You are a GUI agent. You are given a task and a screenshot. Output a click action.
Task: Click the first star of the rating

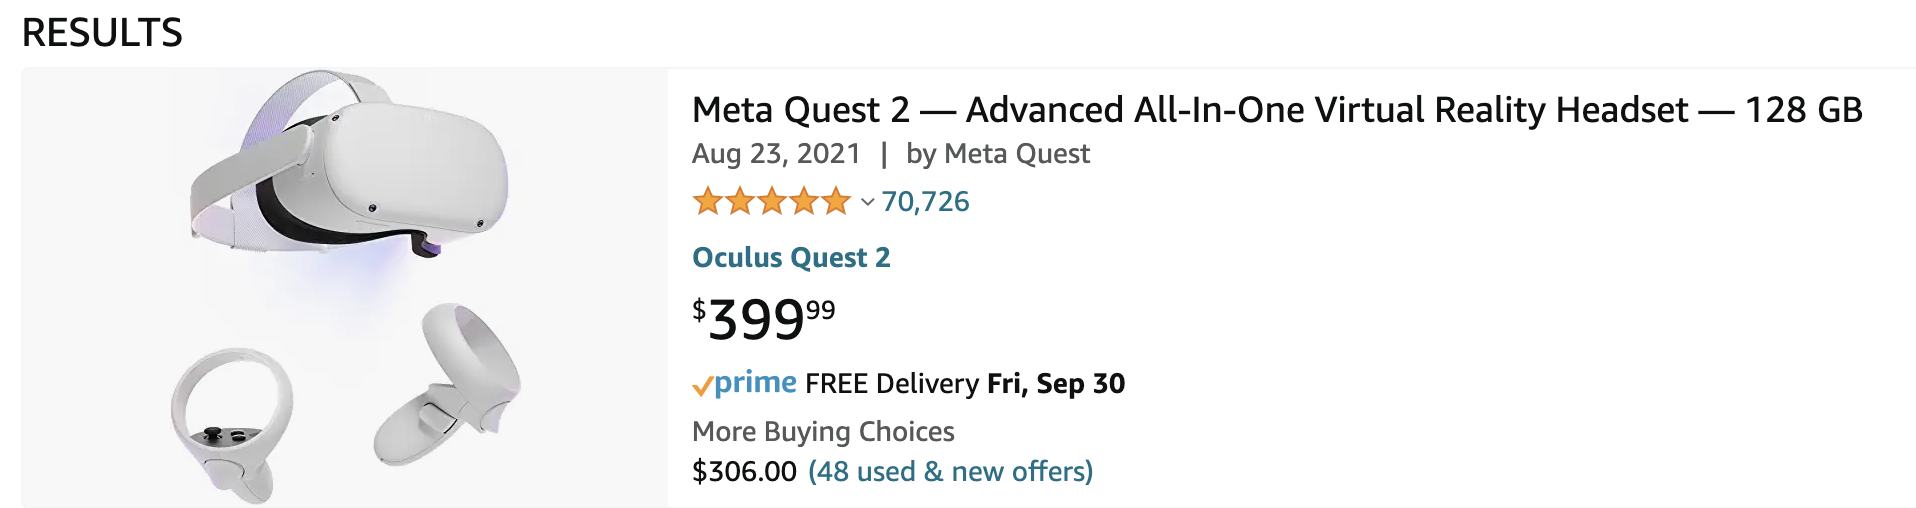(707, 202)
